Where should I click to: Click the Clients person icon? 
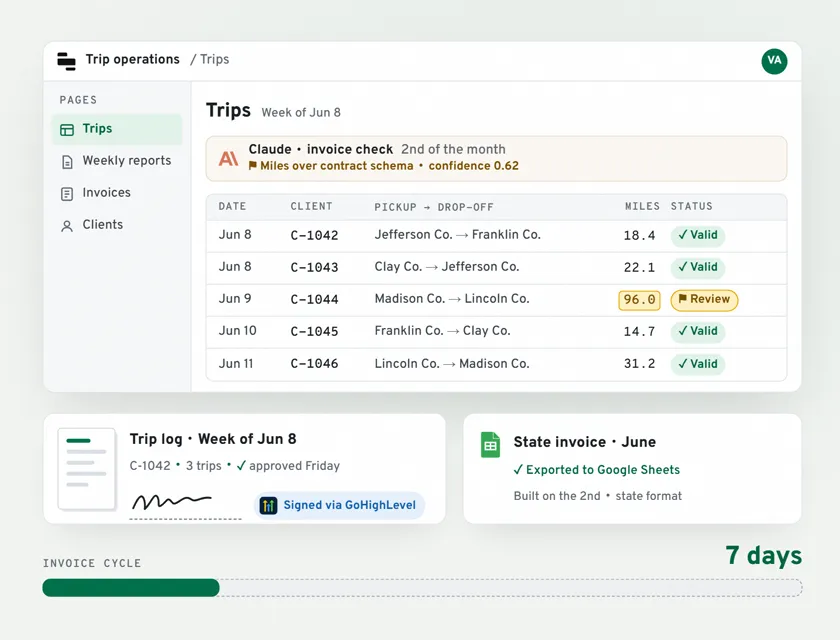click(x=67, y=226)
